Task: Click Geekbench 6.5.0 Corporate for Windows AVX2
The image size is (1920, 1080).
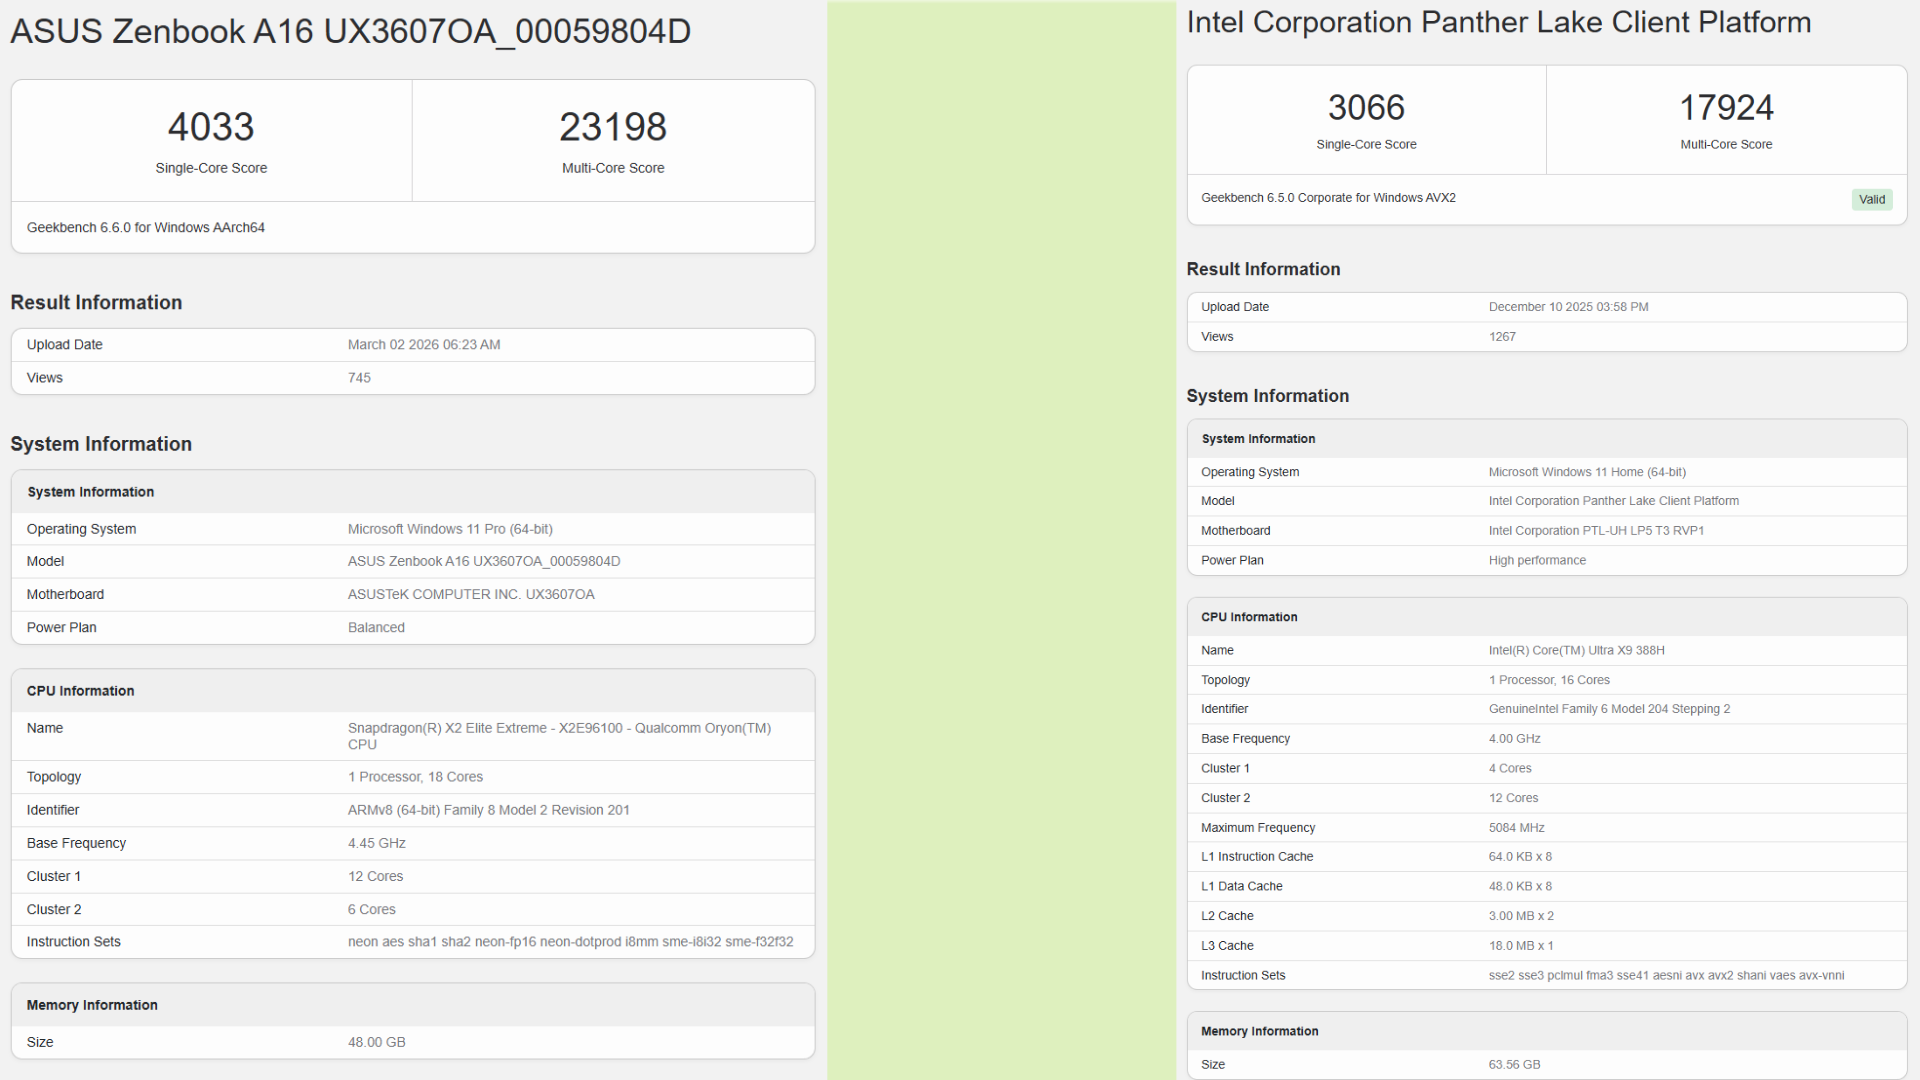Action: (x=1329, y=197)
